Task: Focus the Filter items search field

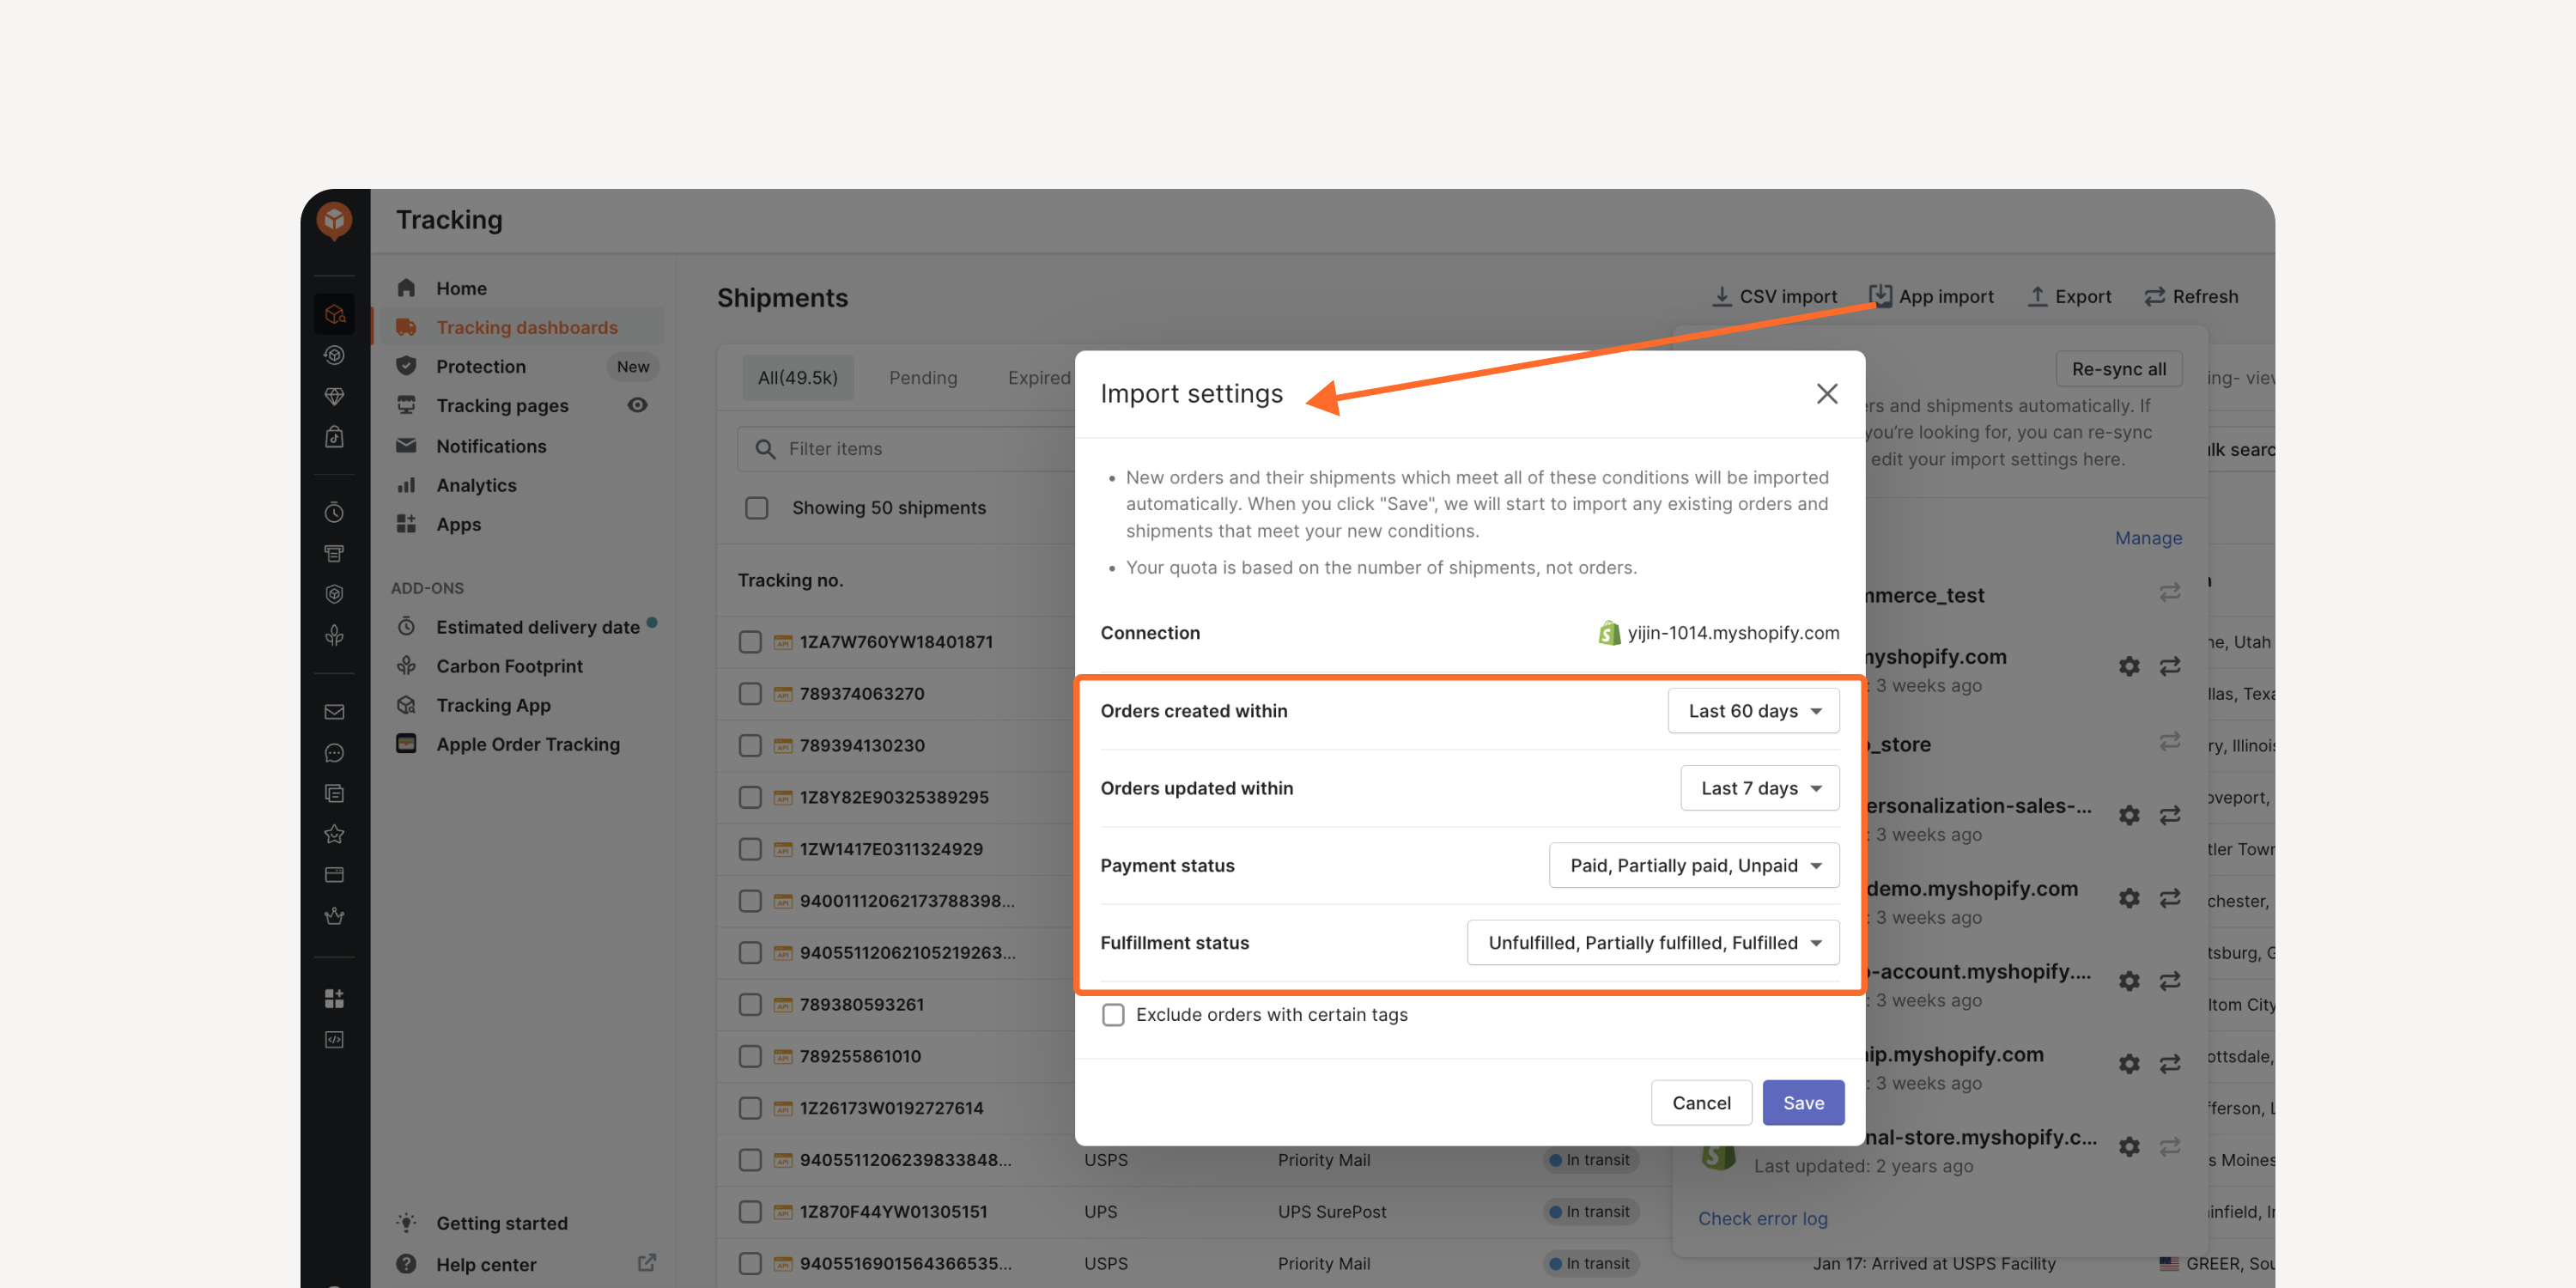Action: pyautogui.click(x=907, y=449)
